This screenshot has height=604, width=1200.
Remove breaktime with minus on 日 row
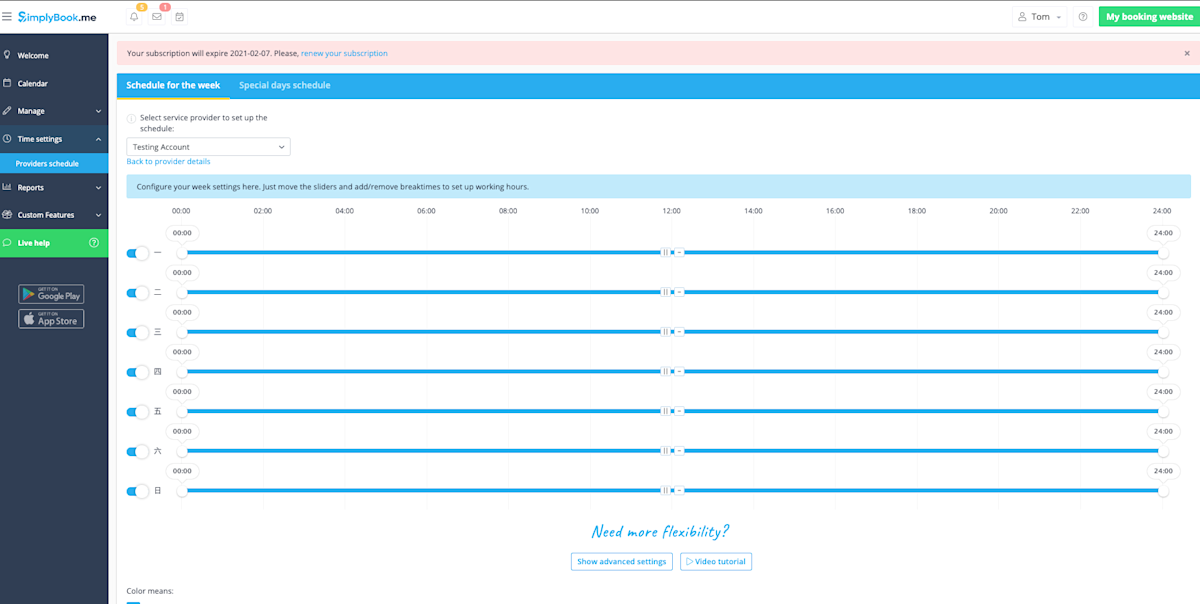[x=679, y=491]
